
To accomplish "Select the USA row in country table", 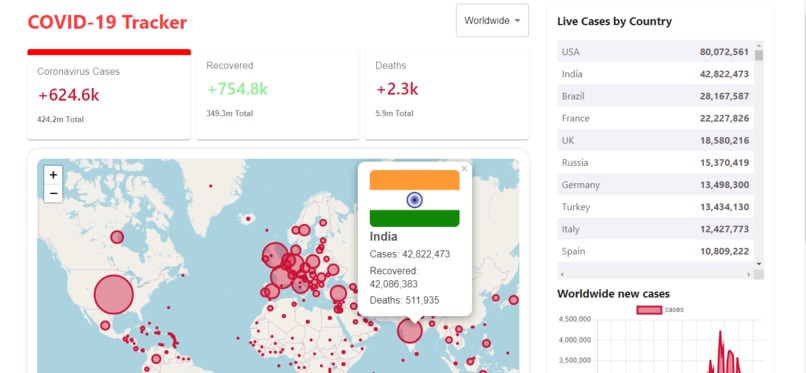I will point(655,51).
